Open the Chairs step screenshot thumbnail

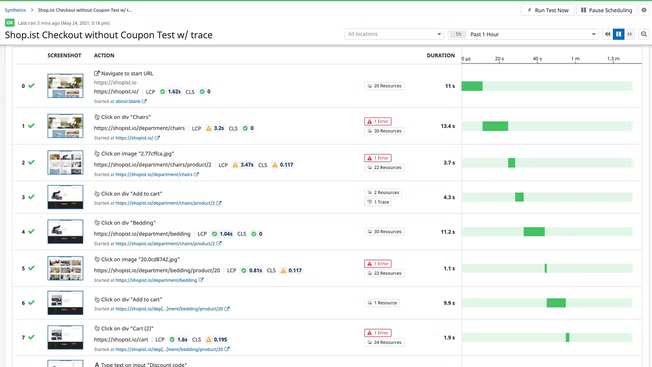(x=65, y=126)
